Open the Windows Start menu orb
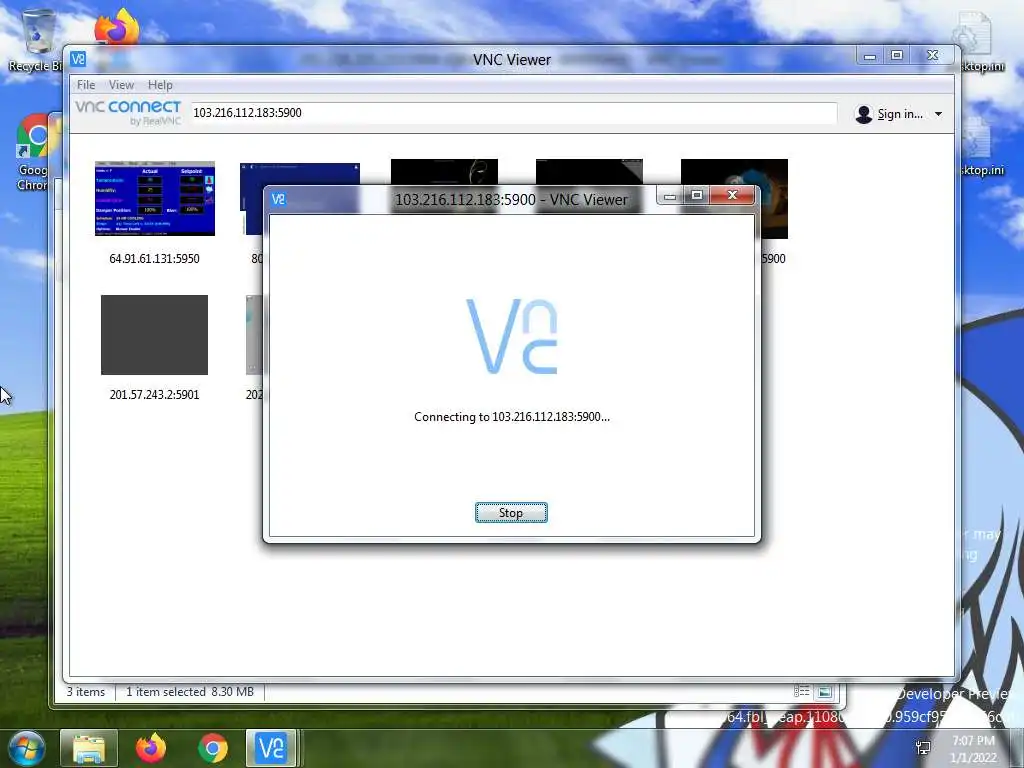The height and width of the screenshot is (768, 1024). pos(27,748)
